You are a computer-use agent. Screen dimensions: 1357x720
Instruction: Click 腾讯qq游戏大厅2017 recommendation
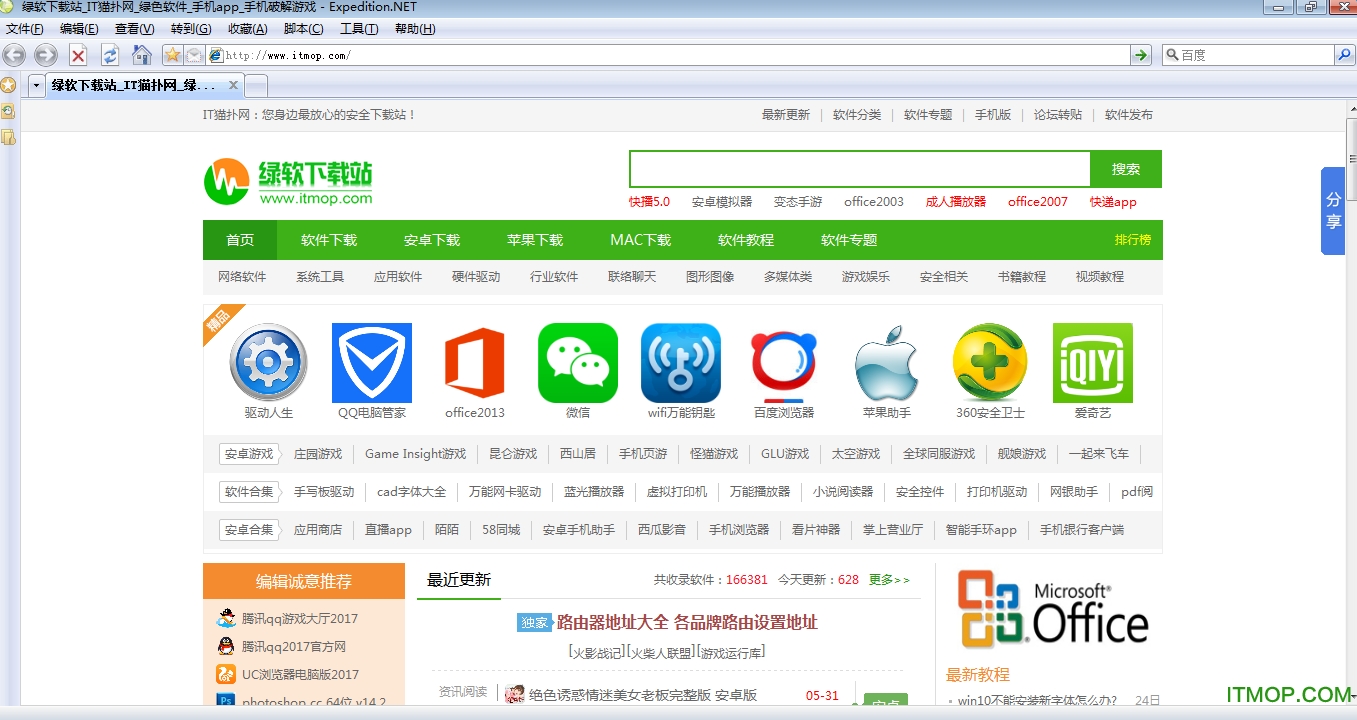300,619
